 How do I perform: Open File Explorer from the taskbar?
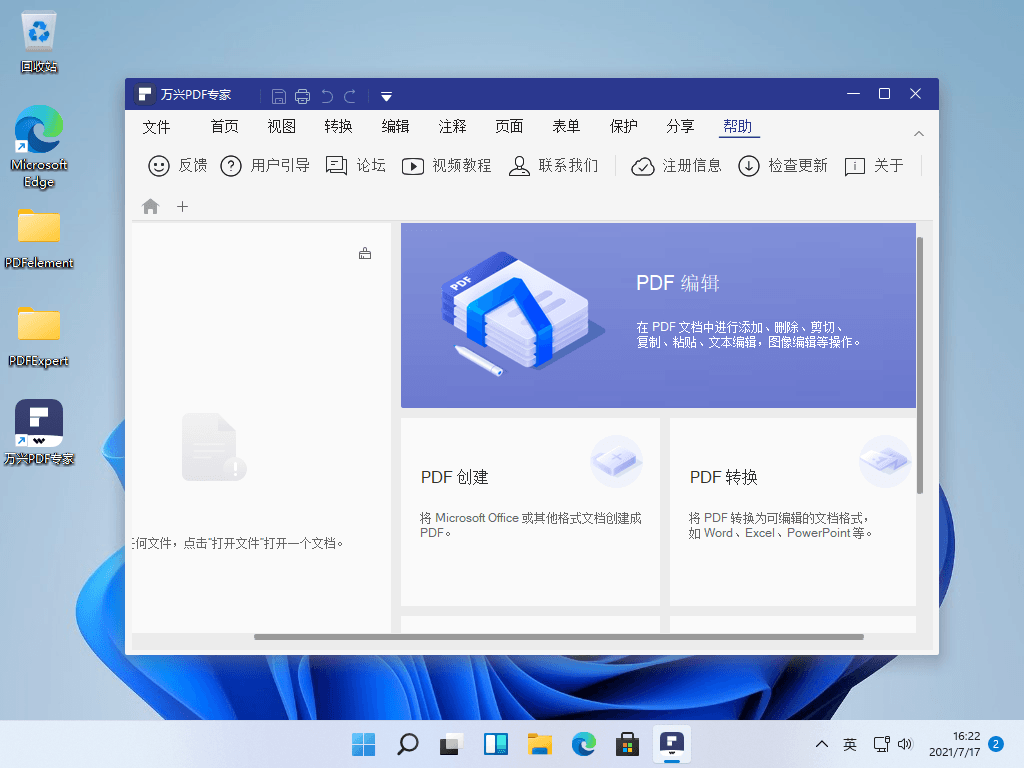point(539,744)
